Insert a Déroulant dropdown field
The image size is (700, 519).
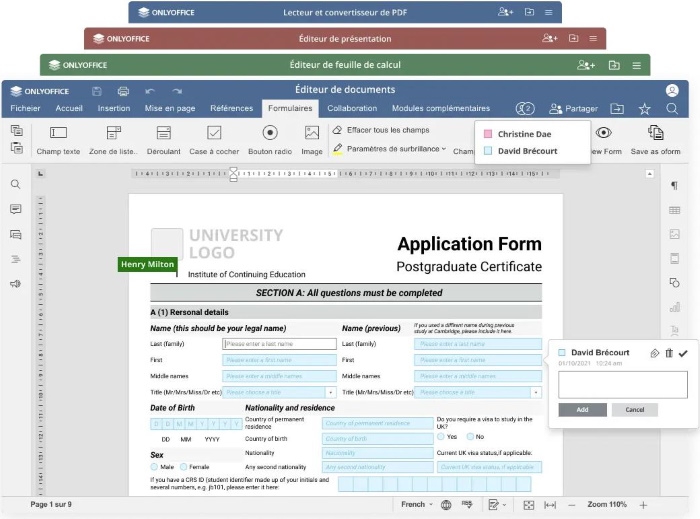click(x=164, y=140)
